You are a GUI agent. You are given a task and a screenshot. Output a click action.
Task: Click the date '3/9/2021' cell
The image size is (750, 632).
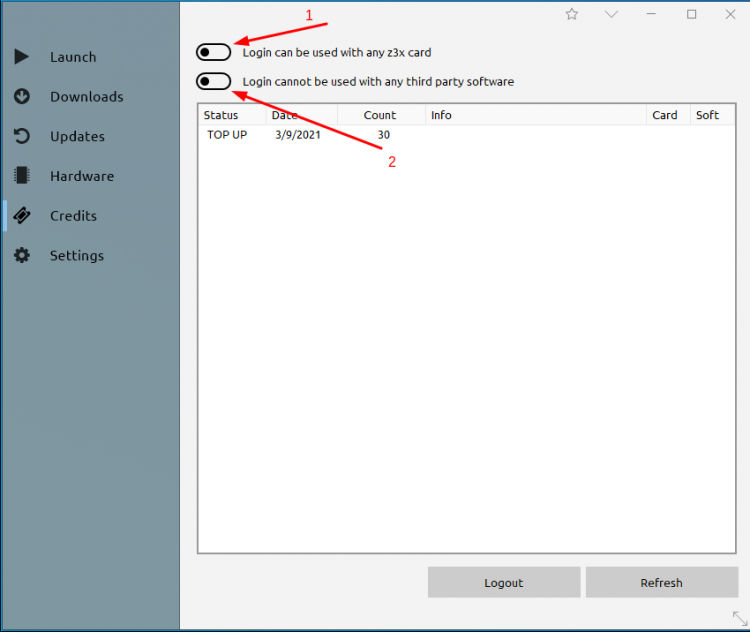(x=298, y=135)
